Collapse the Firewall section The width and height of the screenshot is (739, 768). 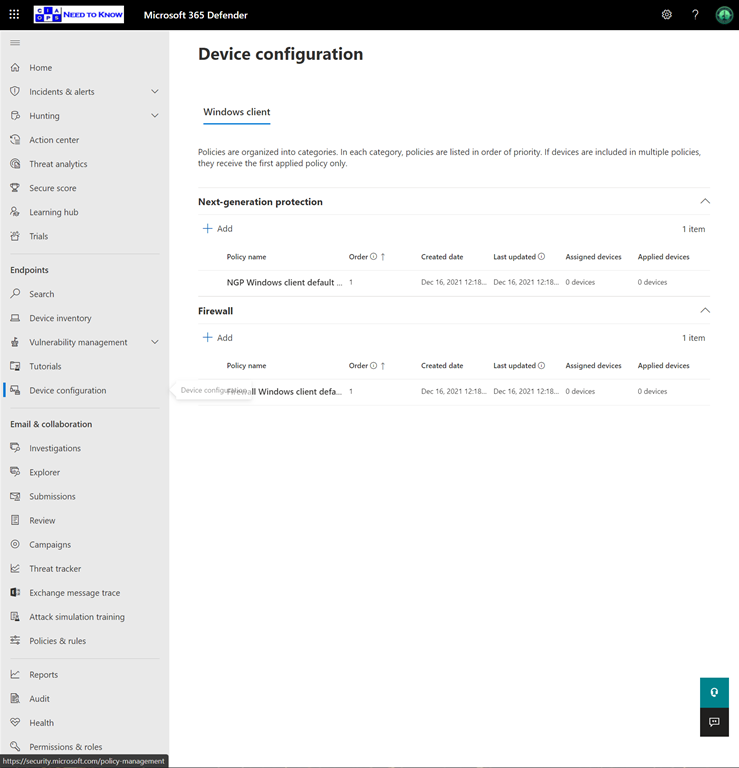(x=704, y=311)
